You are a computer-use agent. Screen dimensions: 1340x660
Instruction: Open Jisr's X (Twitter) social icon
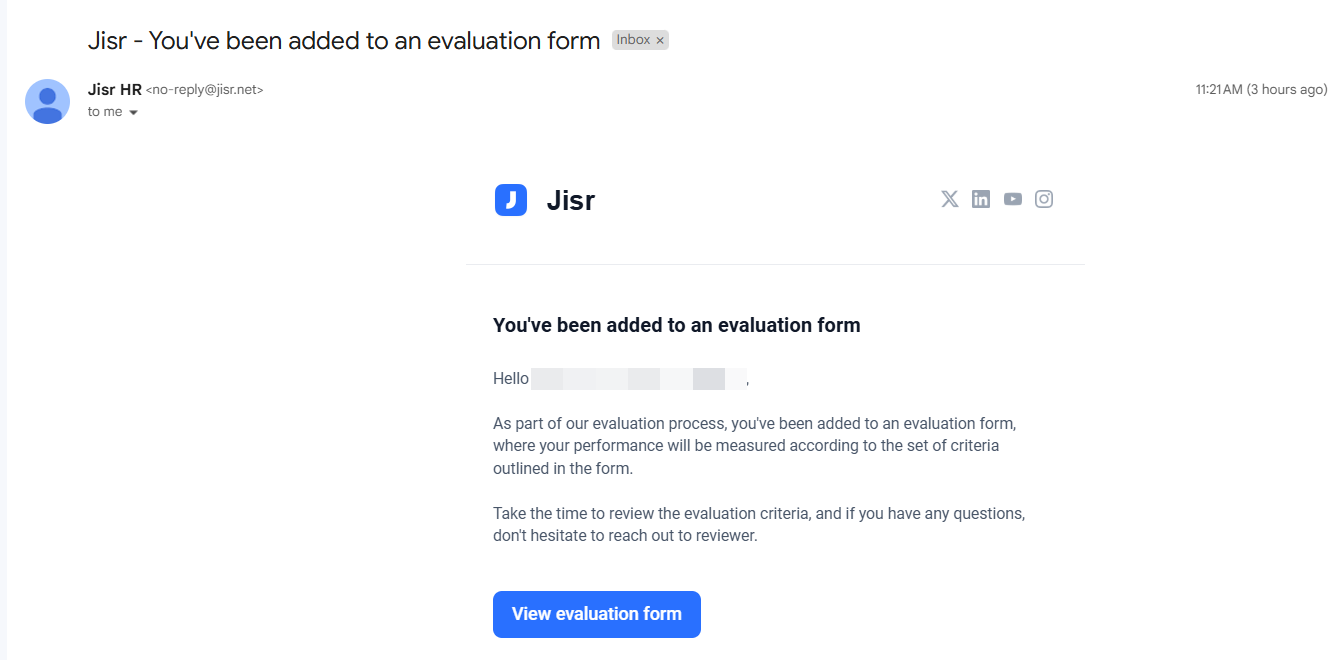(949, 199)
